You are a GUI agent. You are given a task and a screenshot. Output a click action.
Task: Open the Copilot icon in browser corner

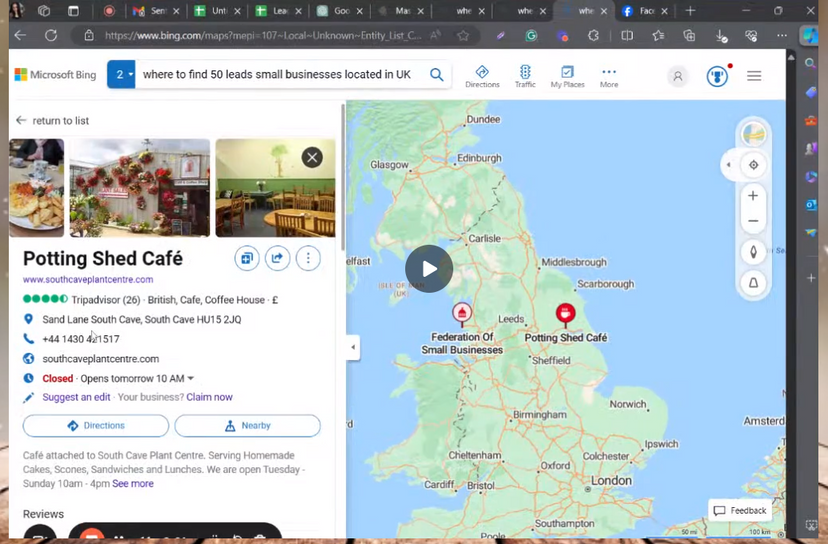click(x=810, y=35)
